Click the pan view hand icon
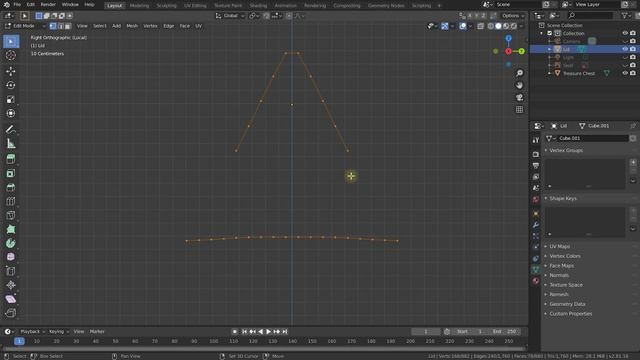This screenshot has width=640, height=360. [519, 85]
